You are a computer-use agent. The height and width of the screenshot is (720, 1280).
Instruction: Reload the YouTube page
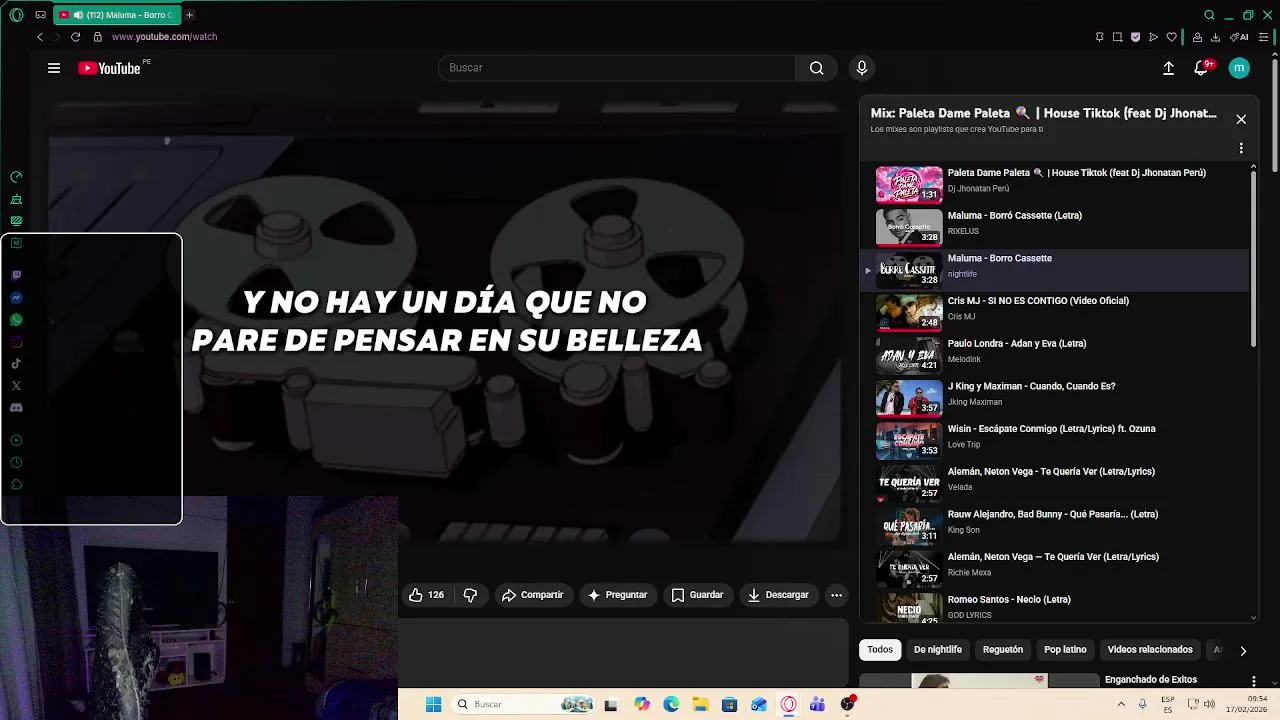click(x=75, y=37)
